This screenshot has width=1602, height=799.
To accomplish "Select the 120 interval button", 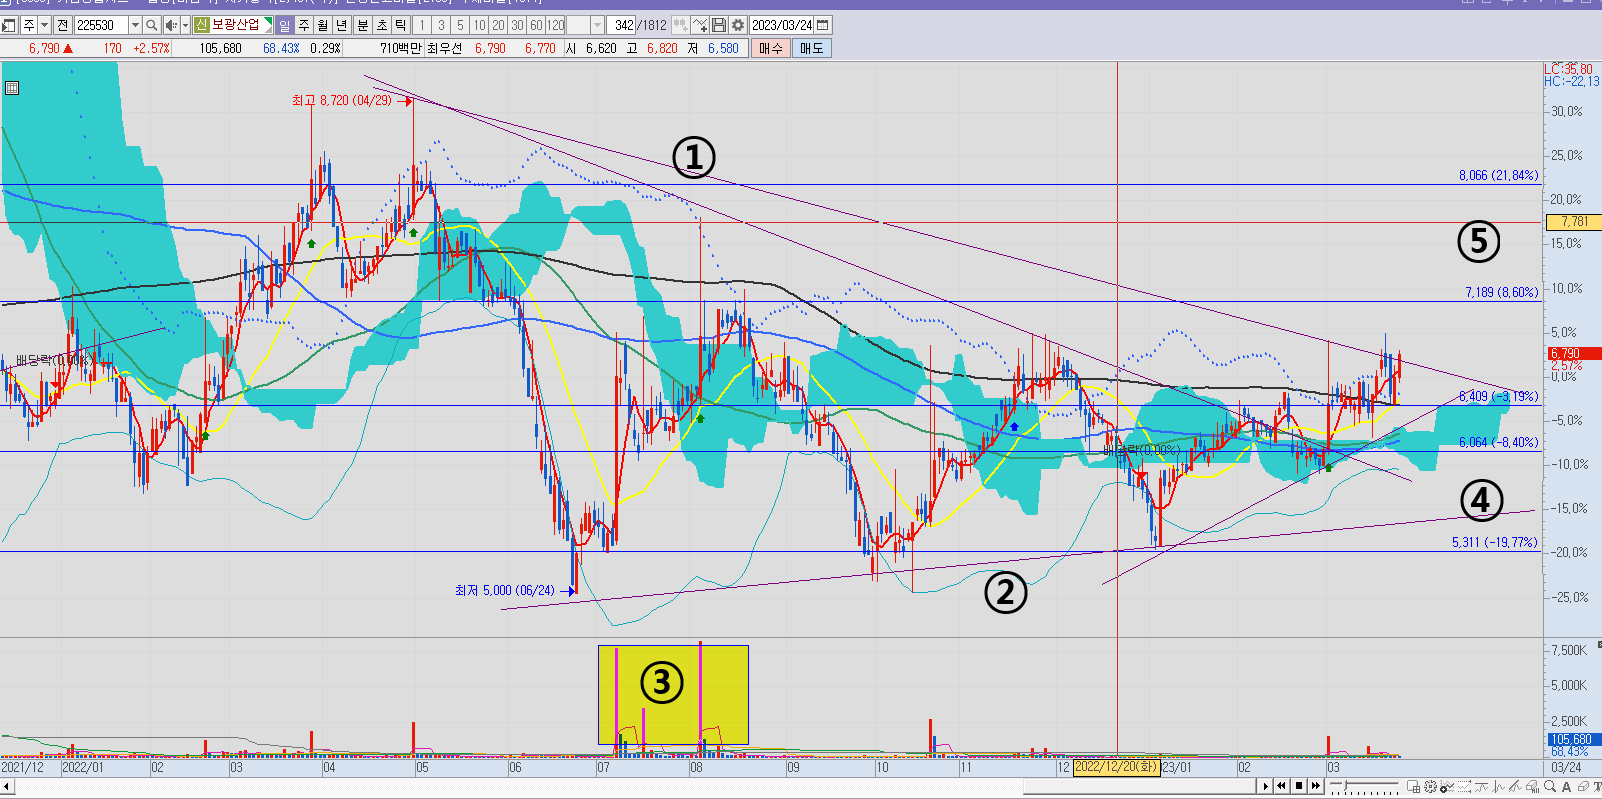I will (556, 25).
